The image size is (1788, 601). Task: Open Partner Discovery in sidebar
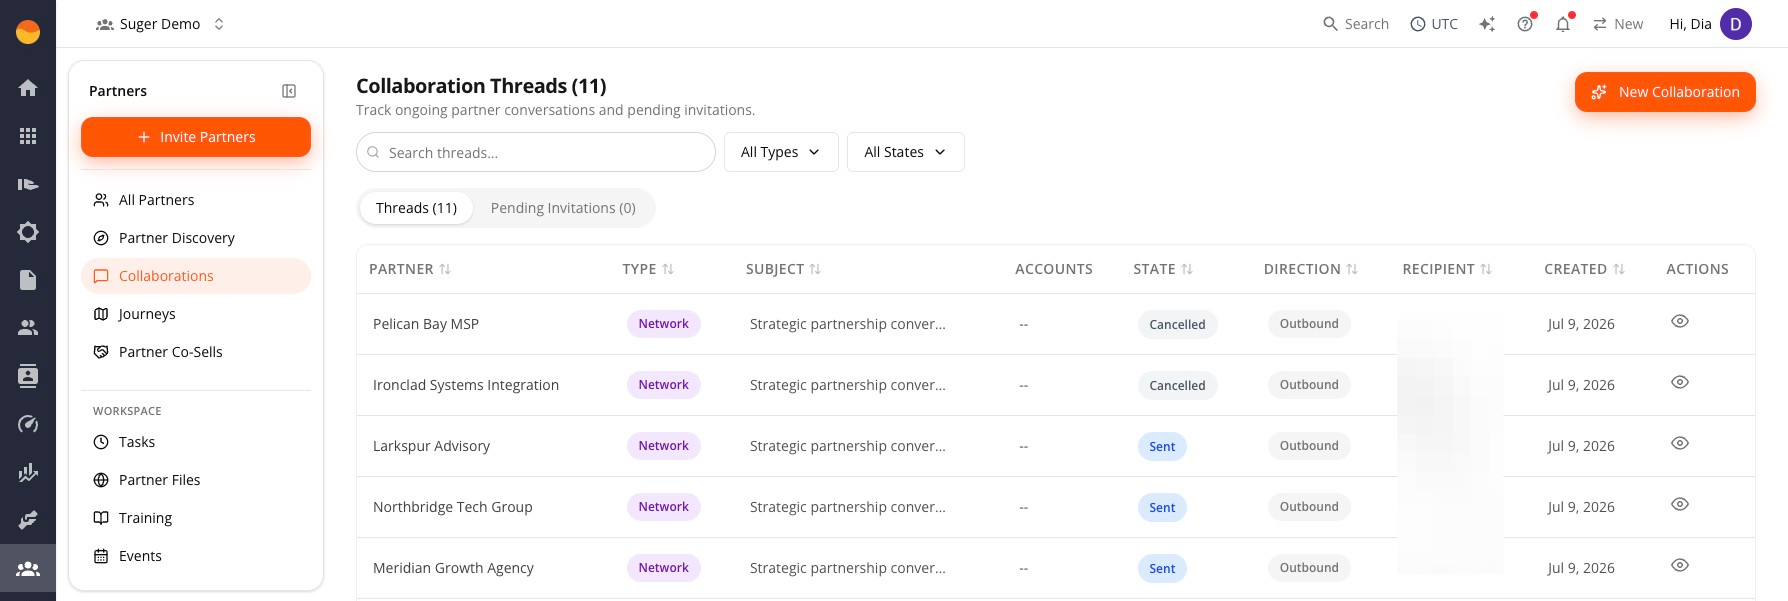tap(196, 238)
